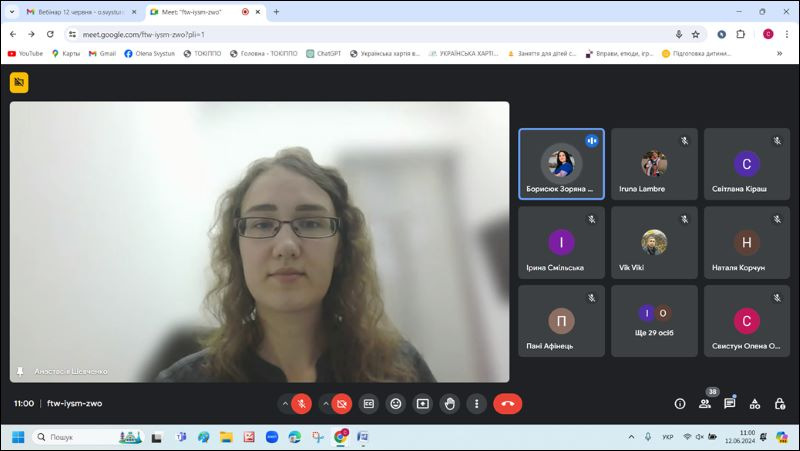Go back in browser history
800x451 pixels.
(x=13, y=34)
